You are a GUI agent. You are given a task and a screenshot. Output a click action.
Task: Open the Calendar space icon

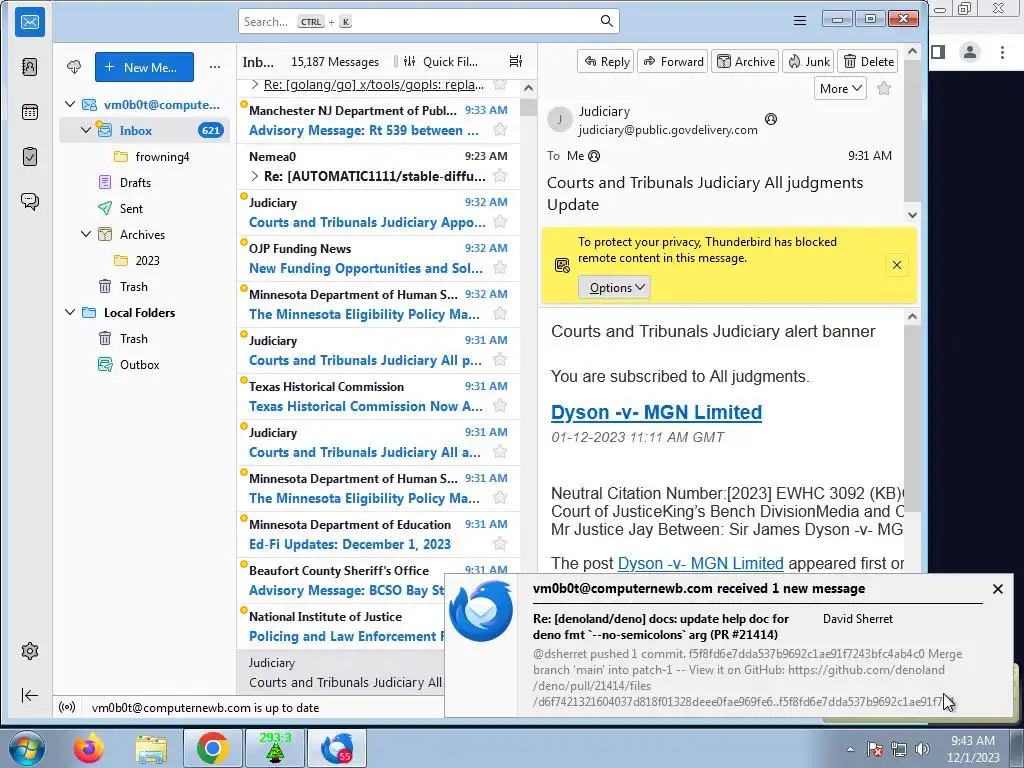pos(30,112)
